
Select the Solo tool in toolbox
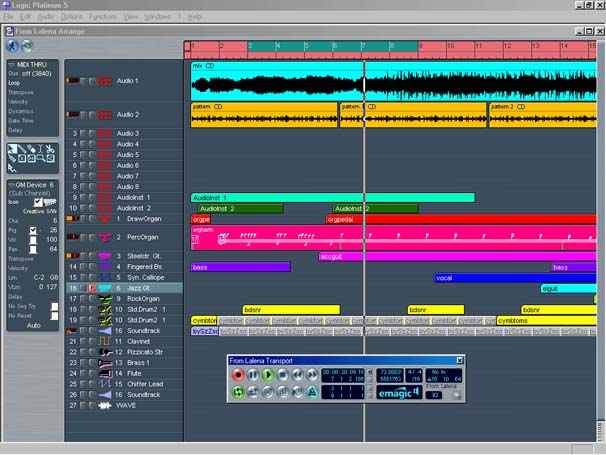[22, 158]
